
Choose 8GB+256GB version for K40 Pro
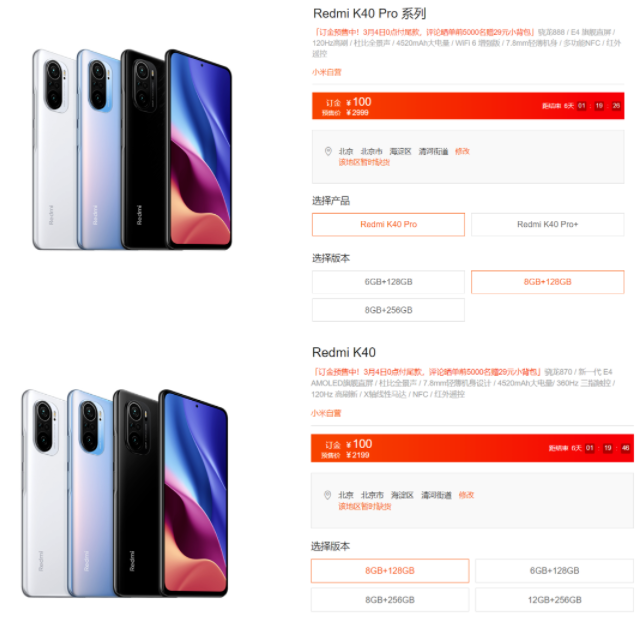(x=388, y=310)
